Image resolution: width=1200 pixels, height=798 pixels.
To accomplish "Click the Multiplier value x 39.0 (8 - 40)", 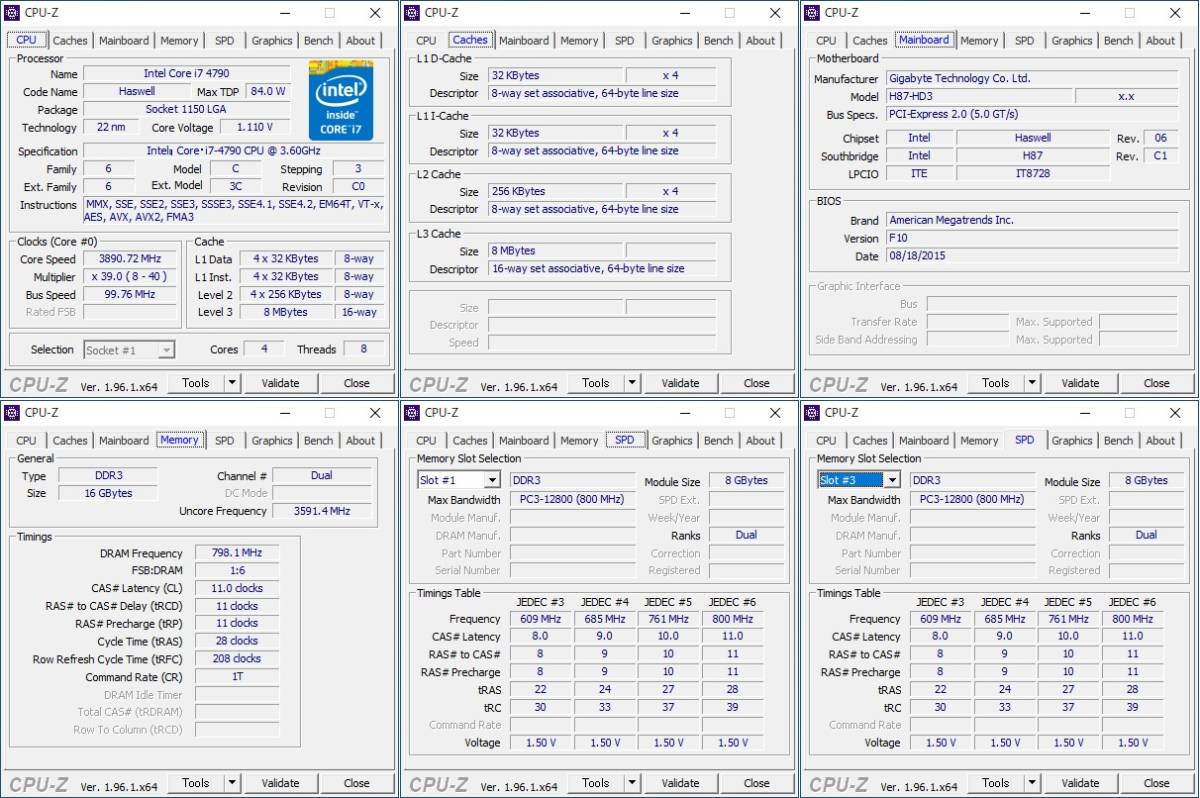I will [130, 277].
